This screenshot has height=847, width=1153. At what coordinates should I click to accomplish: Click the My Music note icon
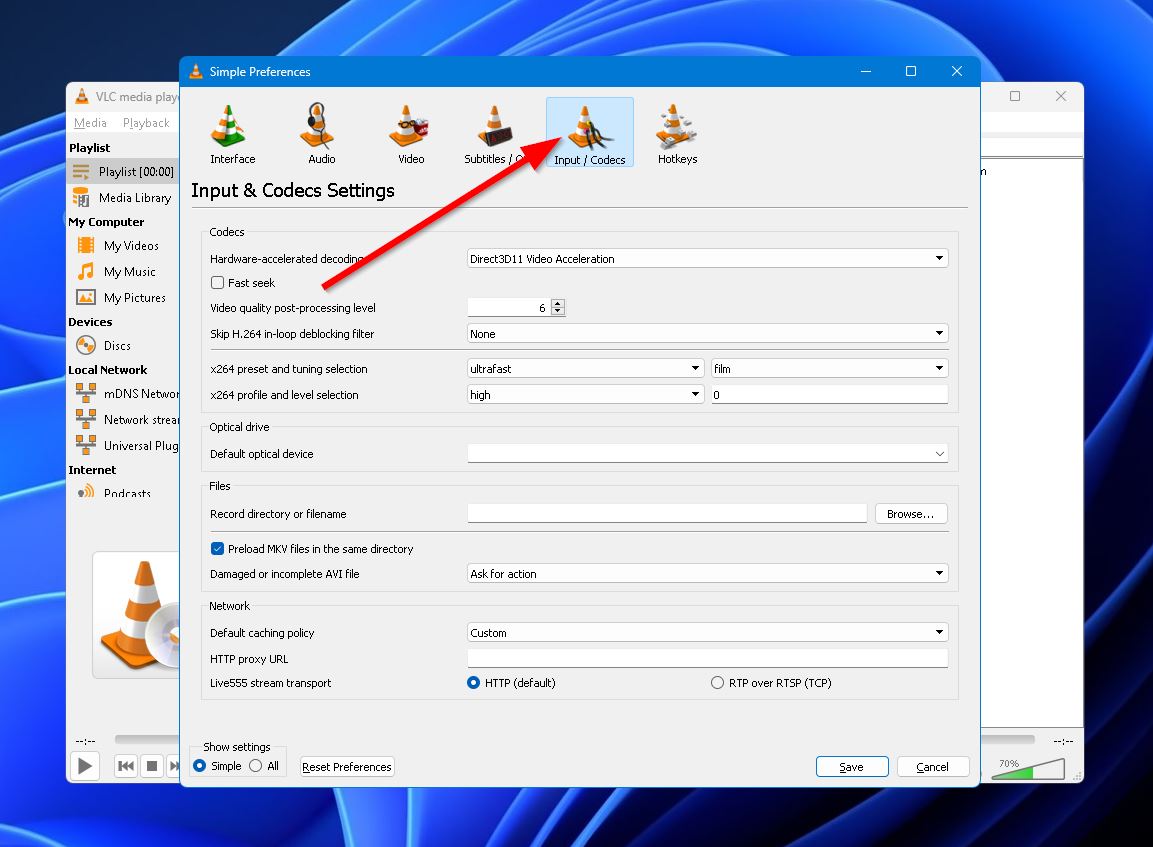[86, 271]
